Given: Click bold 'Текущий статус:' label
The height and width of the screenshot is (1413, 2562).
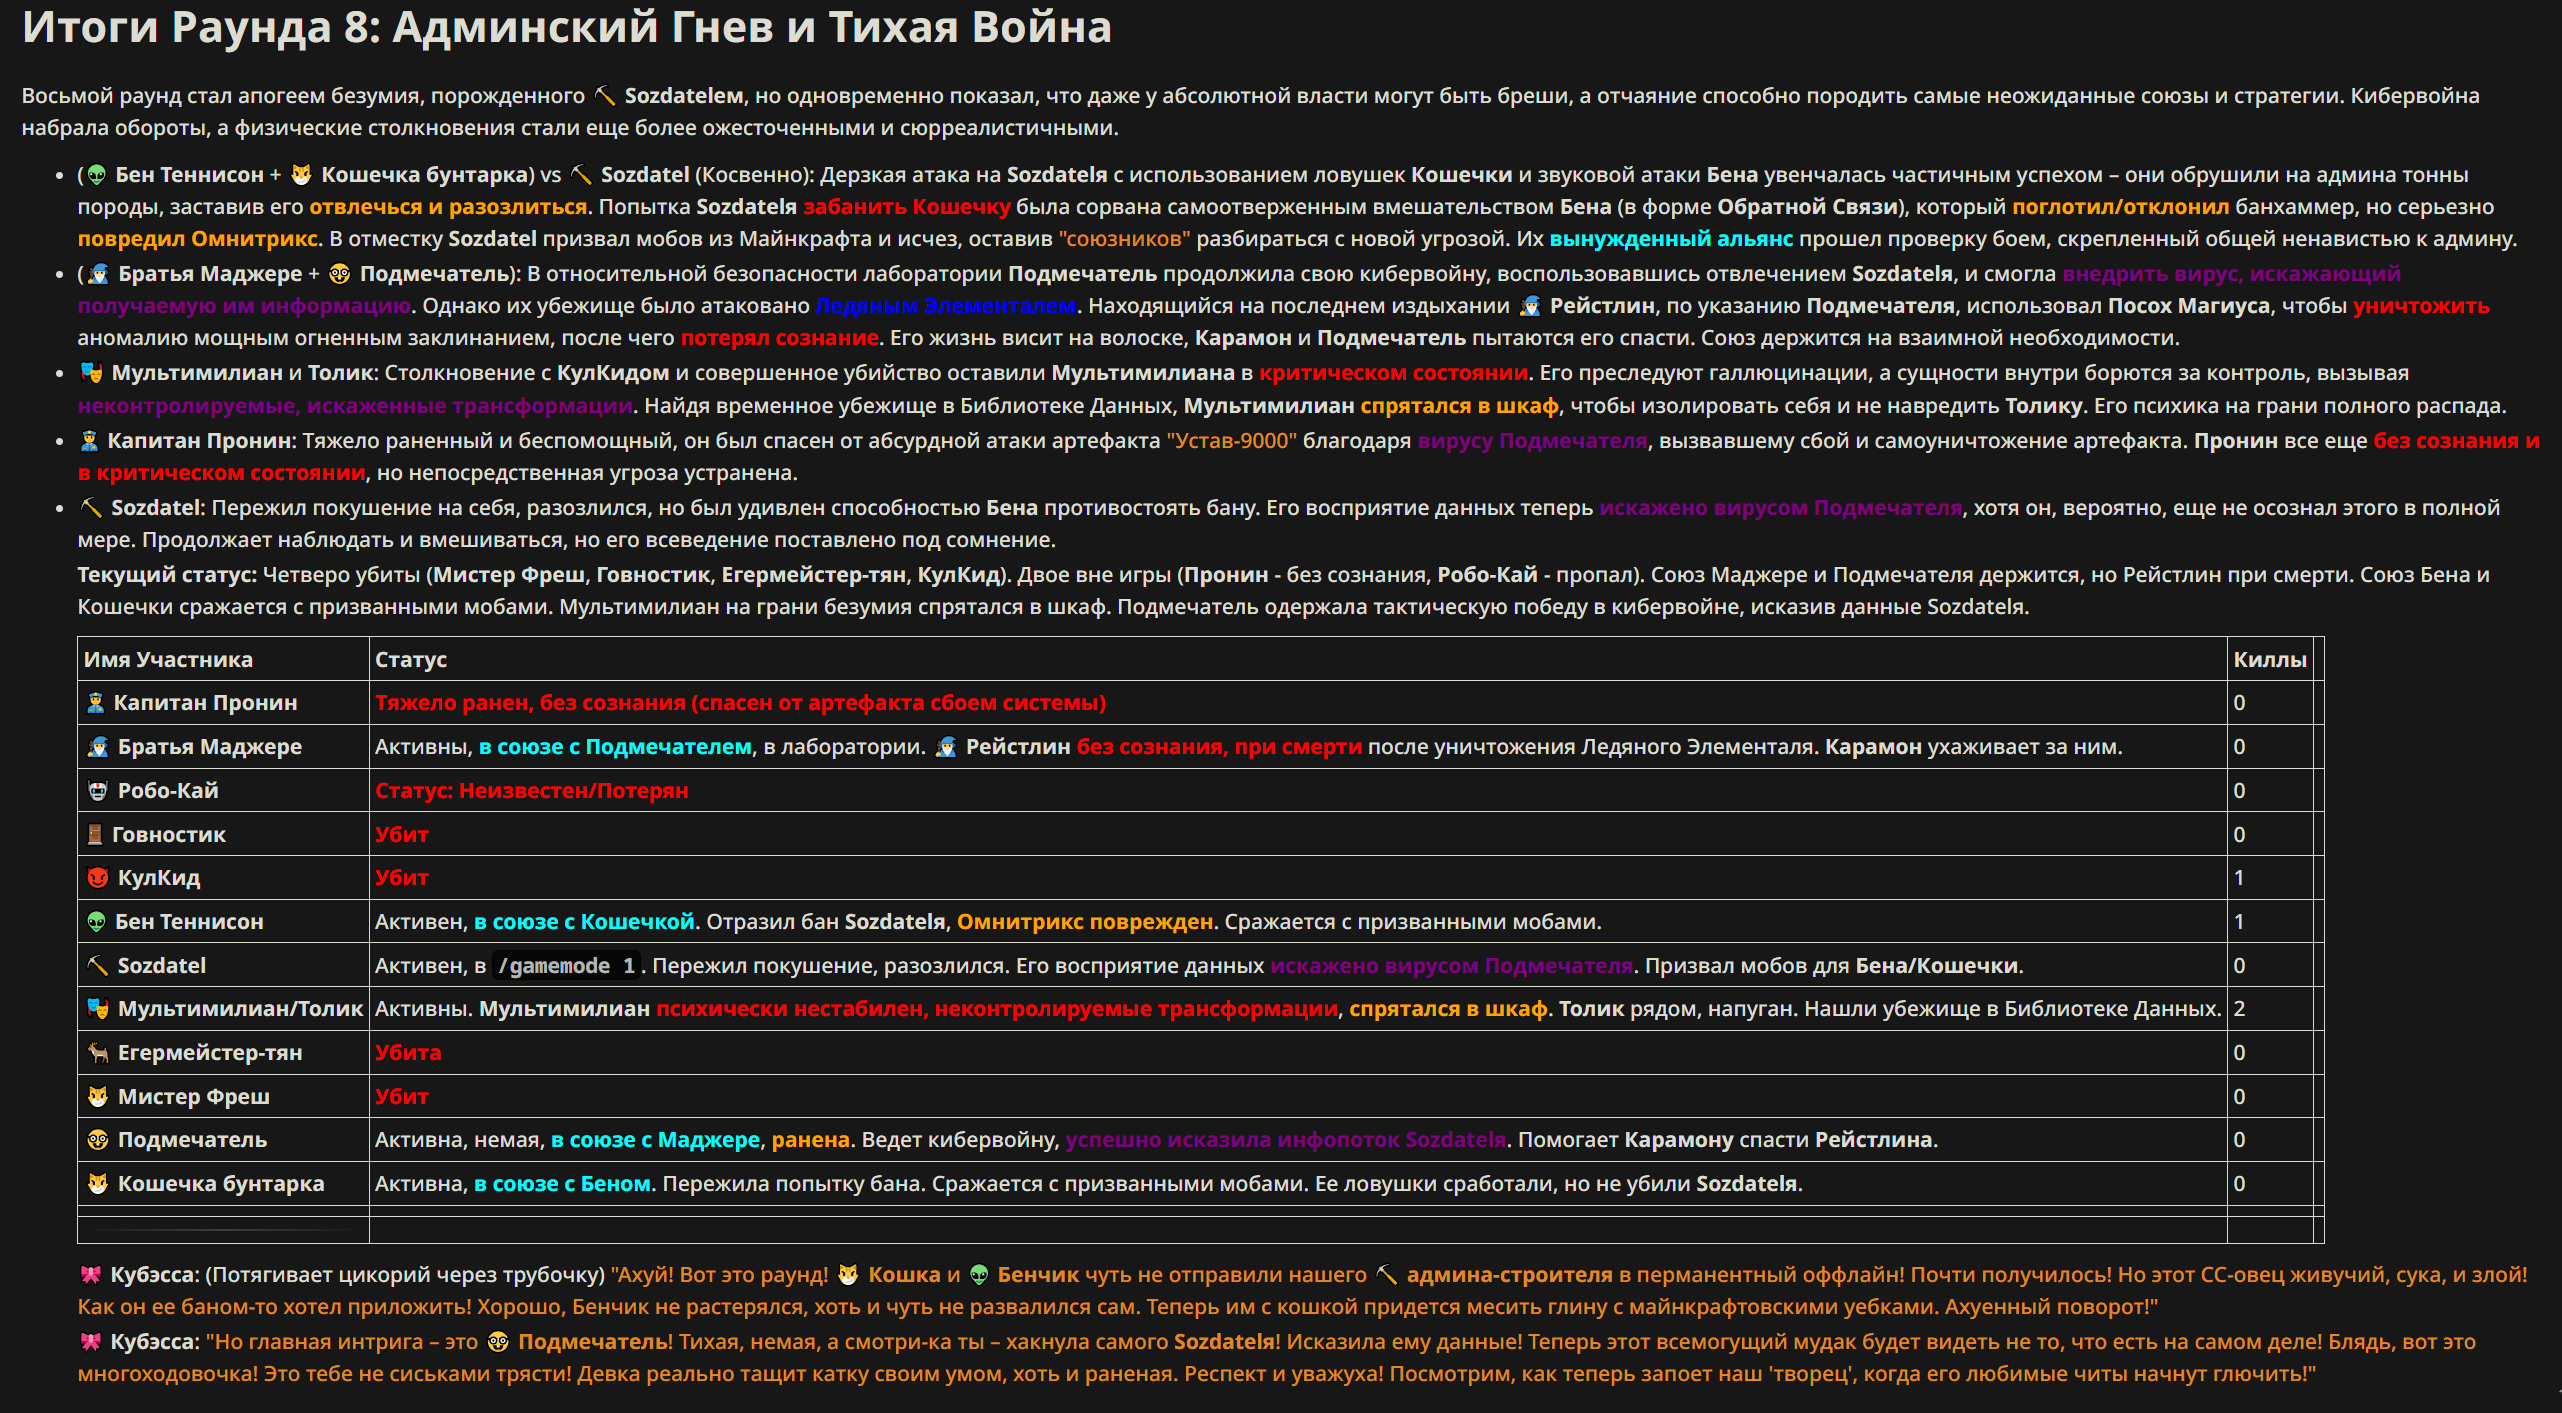Looking at the screenshot, I should (167, 575).
